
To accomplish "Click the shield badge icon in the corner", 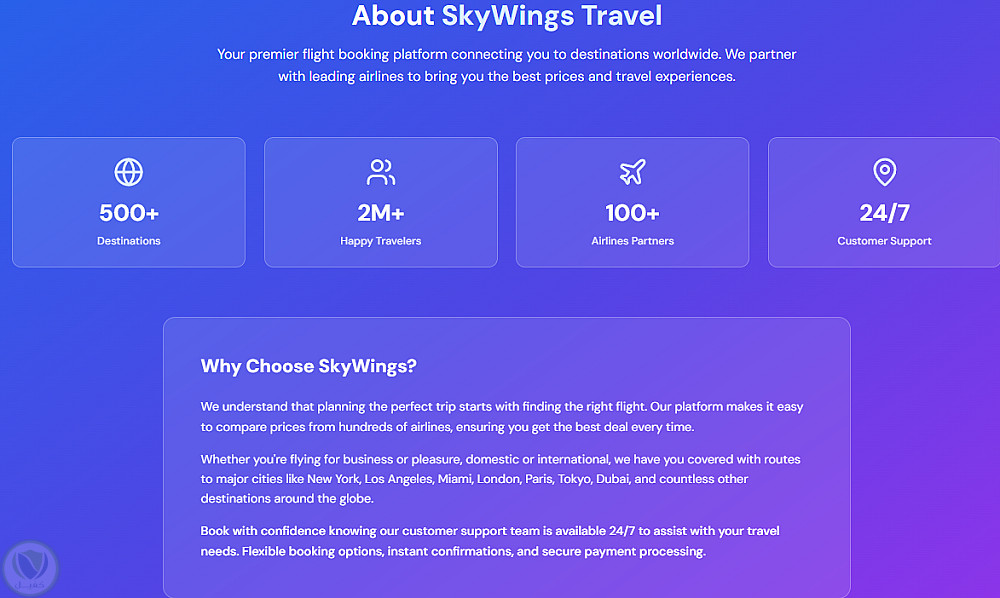I will point(31,568).
